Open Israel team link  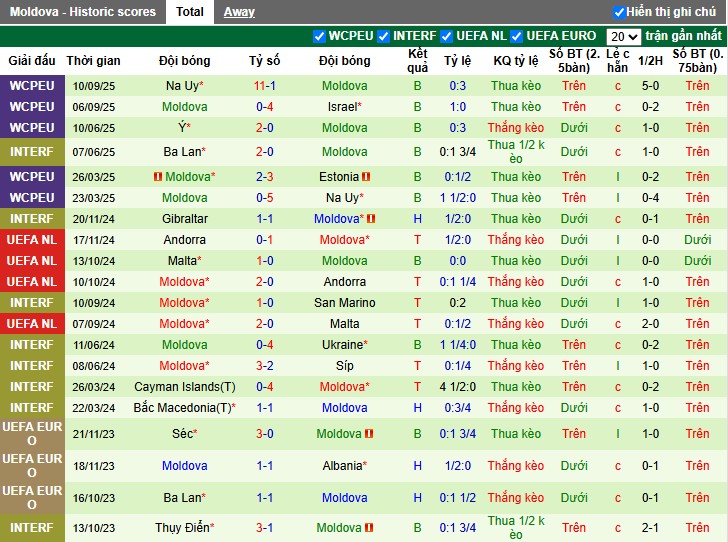click(x=345, y=107)
